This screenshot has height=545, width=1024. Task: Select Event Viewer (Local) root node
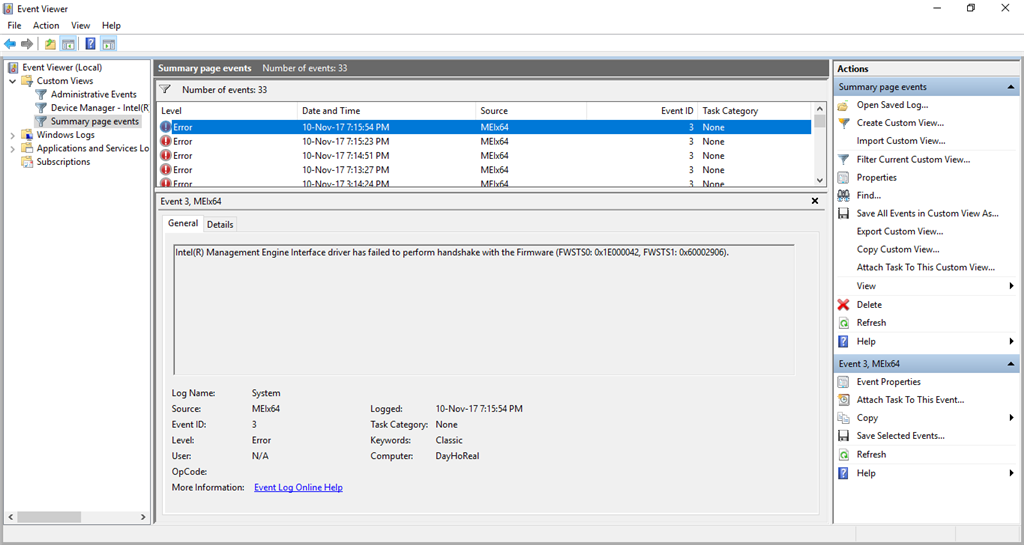[62, 67]
